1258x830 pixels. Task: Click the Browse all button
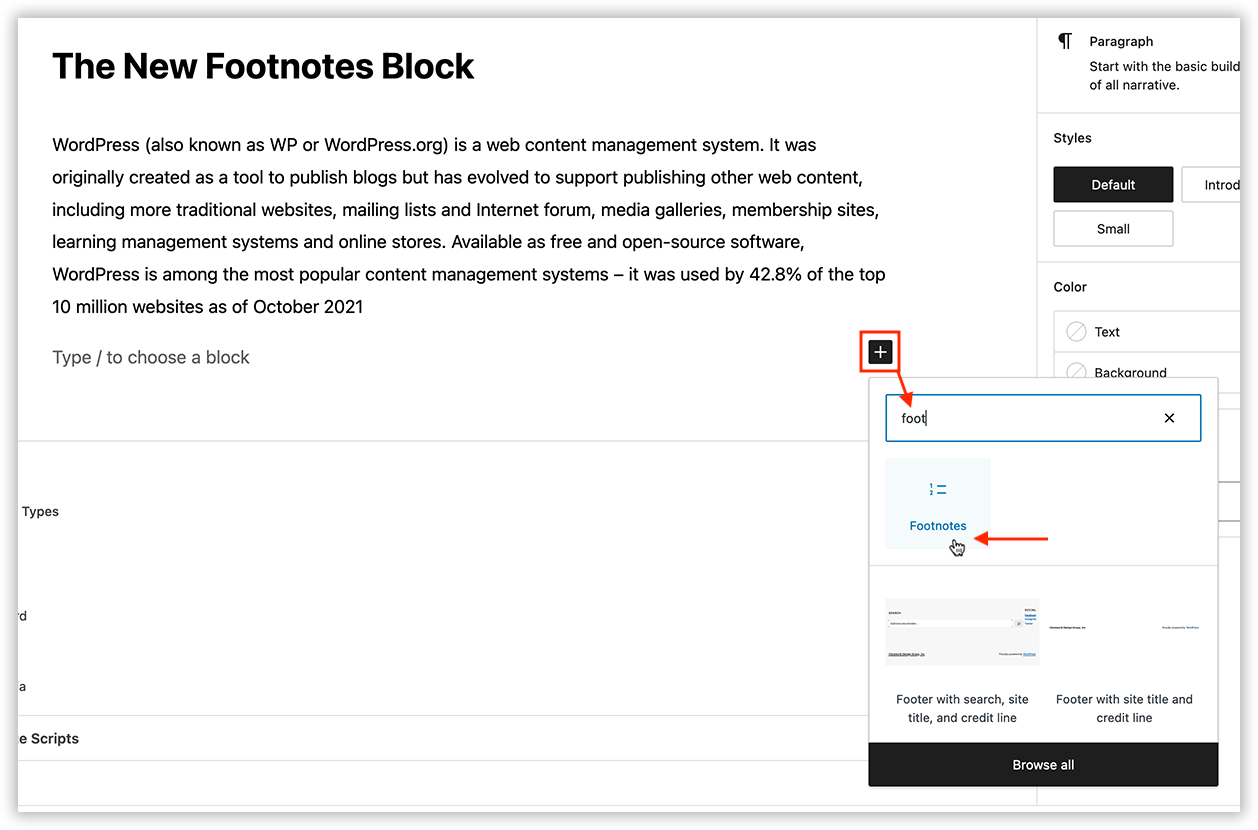pos(1042,764)
